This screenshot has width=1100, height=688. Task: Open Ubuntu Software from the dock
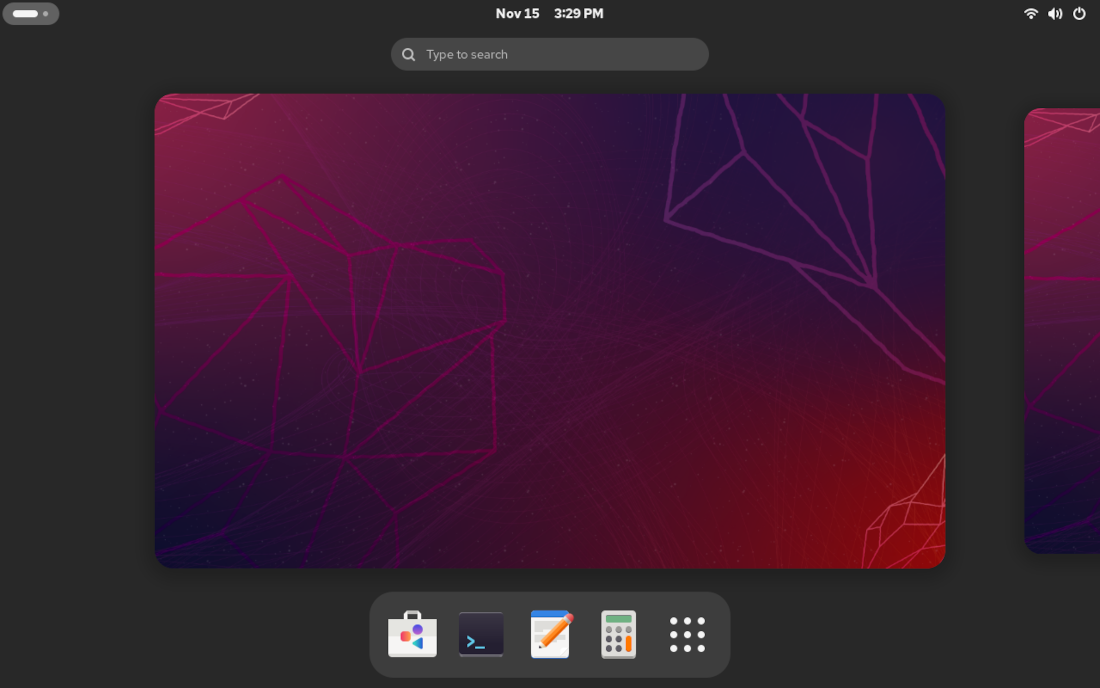412,634
